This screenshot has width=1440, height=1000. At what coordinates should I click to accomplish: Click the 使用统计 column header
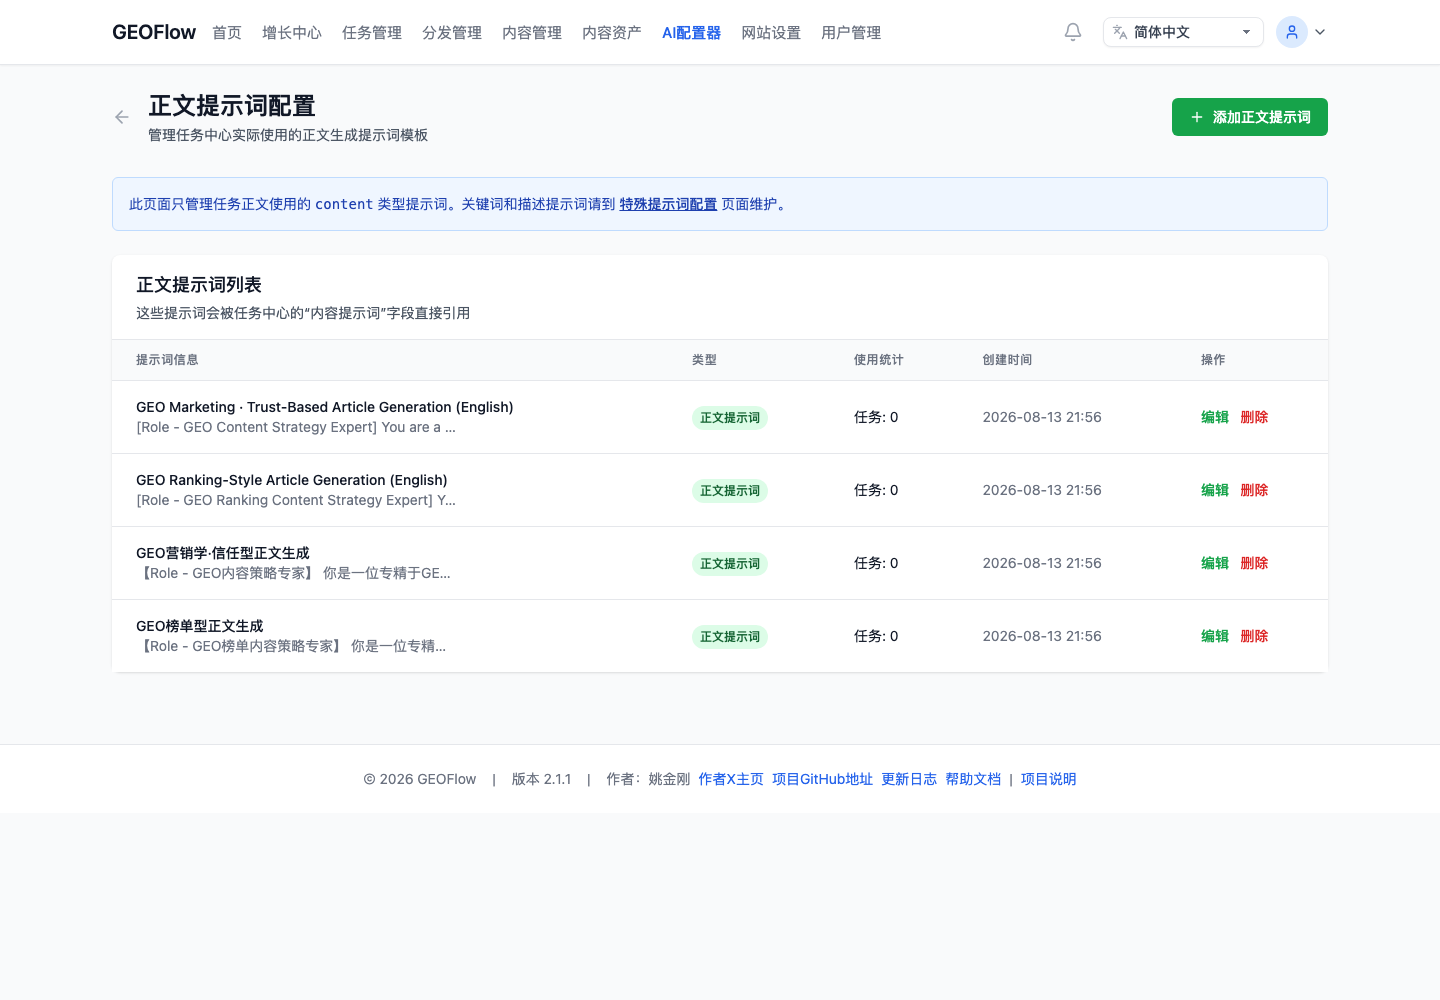[878, 360]
